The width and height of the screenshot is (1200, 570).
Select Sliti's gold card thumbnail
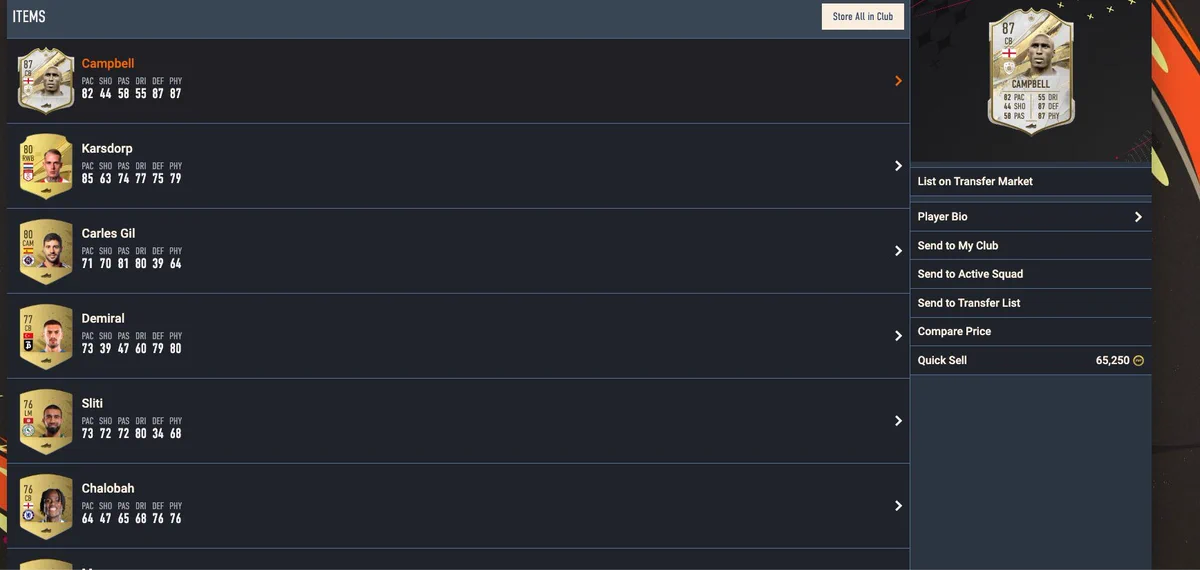pos(46,421)
